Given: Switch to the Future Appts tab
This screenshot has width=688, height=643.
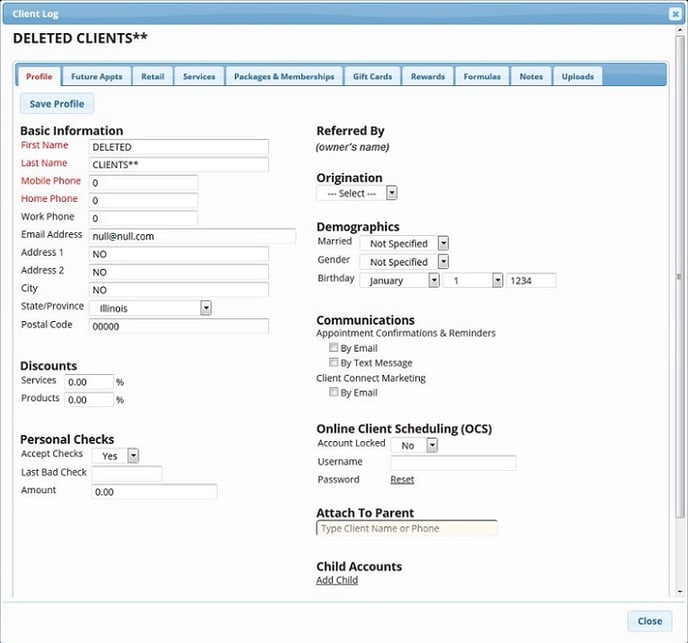Looking at the screenshot, I should [x=97, y=77].
